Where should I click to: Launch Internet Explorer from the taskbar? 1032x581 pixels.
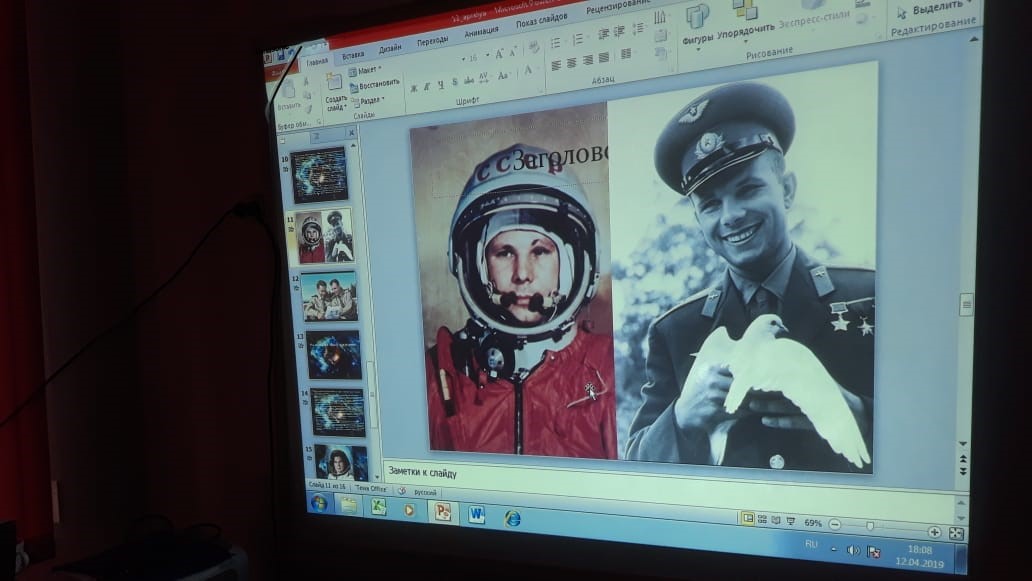pos(513,518)
